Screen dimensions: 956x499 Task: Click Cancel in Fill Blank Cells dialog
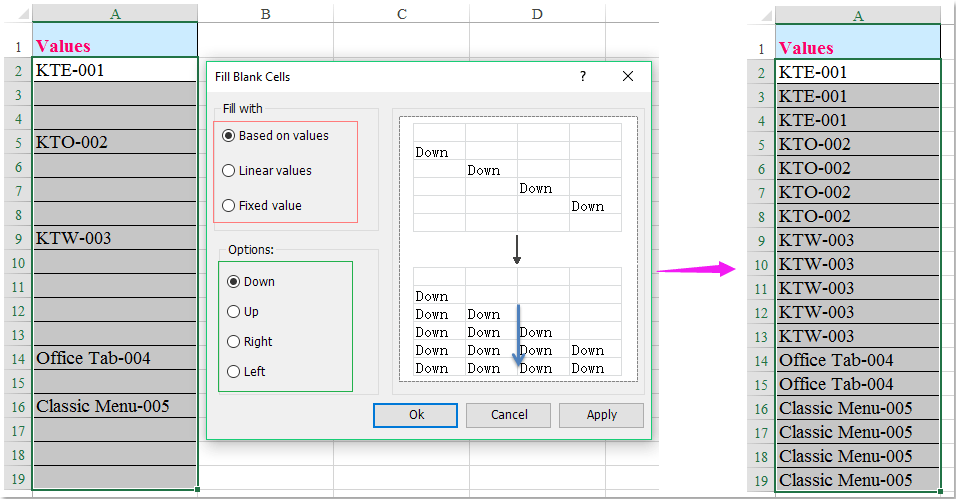tap(508, 415)
